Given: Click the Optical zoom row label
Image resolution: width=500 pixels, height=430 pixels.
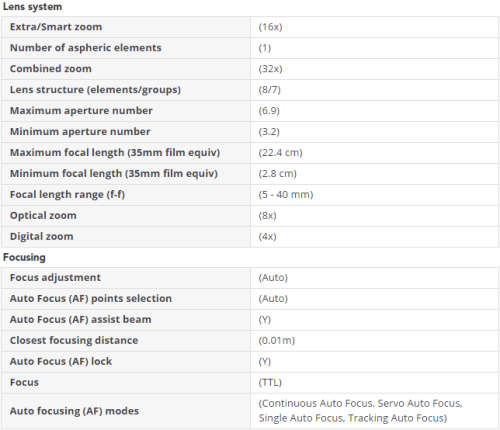Looking at the screenshot, I should coord(43,216).
